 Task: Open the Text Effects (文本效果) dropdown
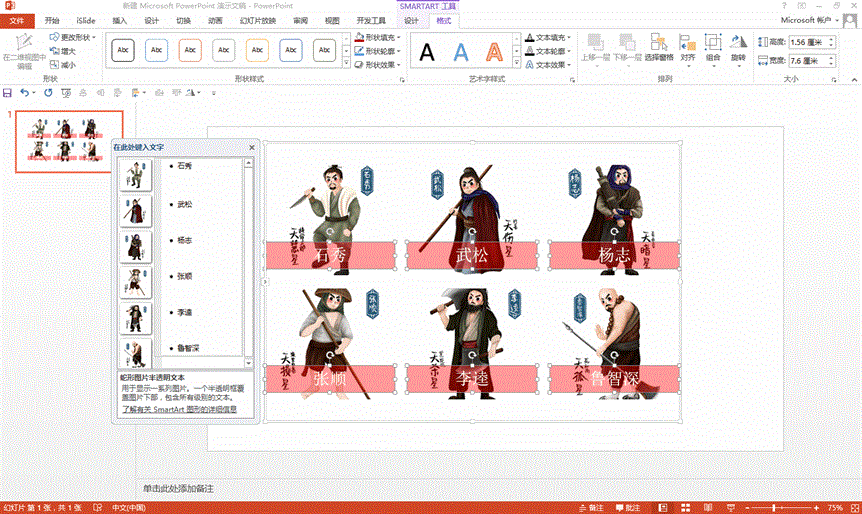pyautogui.click(x=548, y=64)
